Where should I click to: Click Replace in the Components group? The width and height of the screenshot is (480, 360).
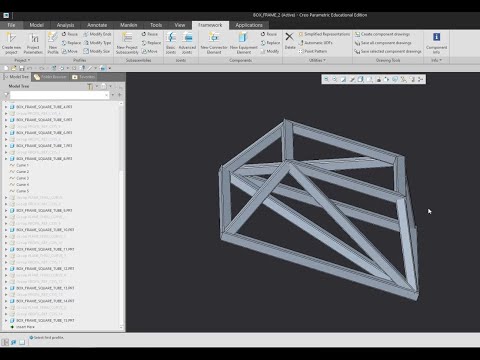click(x=270, y=43)
